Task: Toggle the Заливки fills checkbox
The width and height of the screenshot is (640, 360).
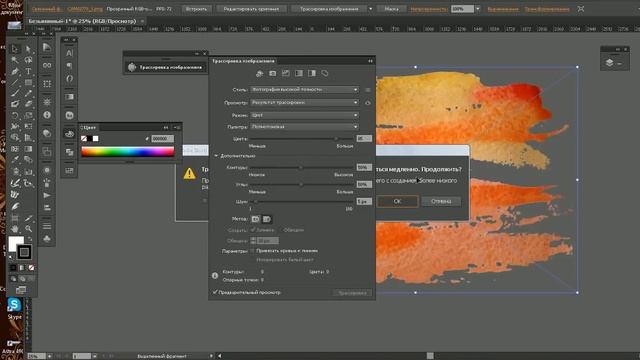Action: [x=253, y=230]
